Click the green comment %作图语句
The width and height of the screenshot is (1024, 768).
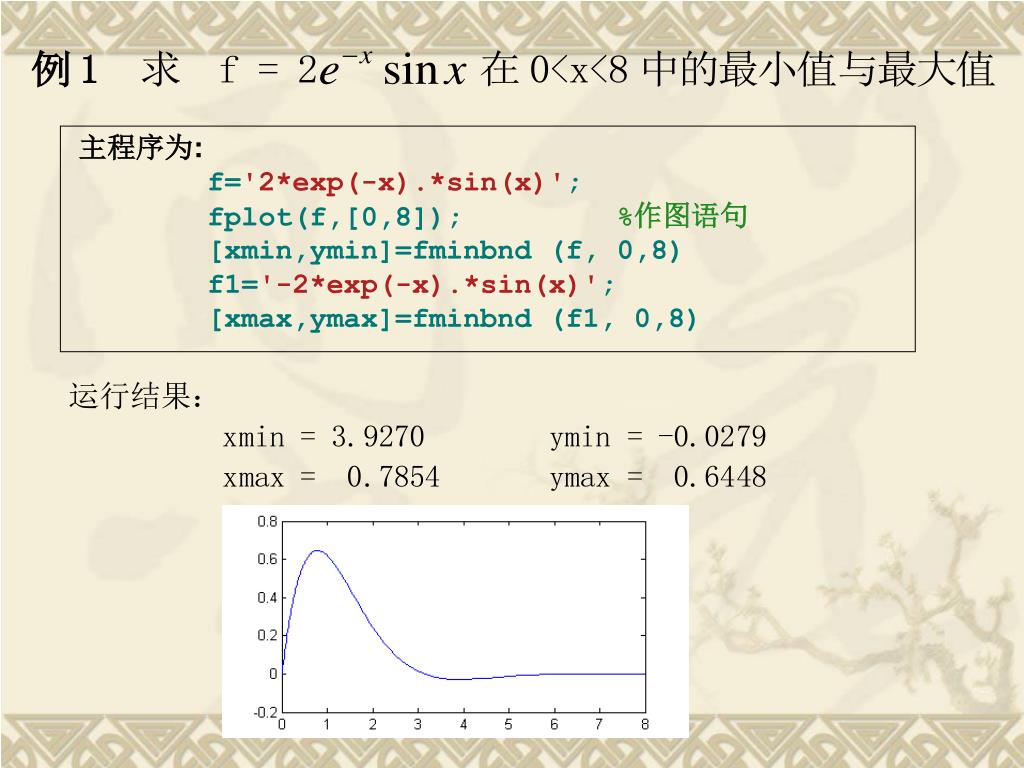682,216
